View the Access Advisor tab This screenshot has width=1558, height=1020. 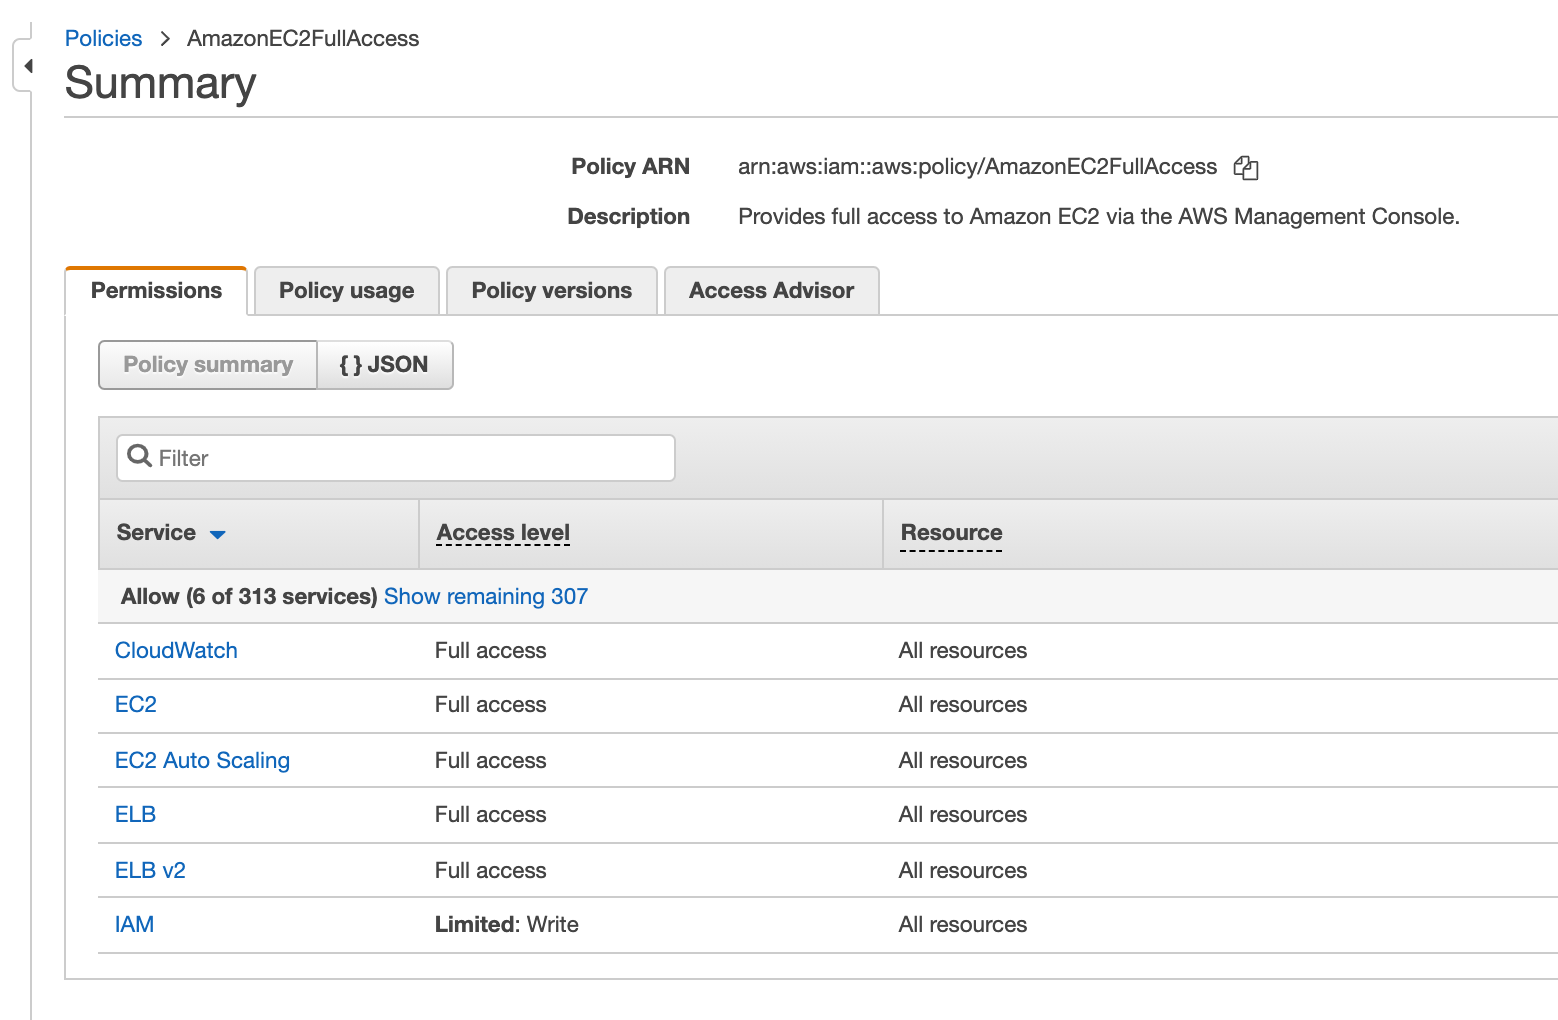pyautogui.click(x=770, y=290)
